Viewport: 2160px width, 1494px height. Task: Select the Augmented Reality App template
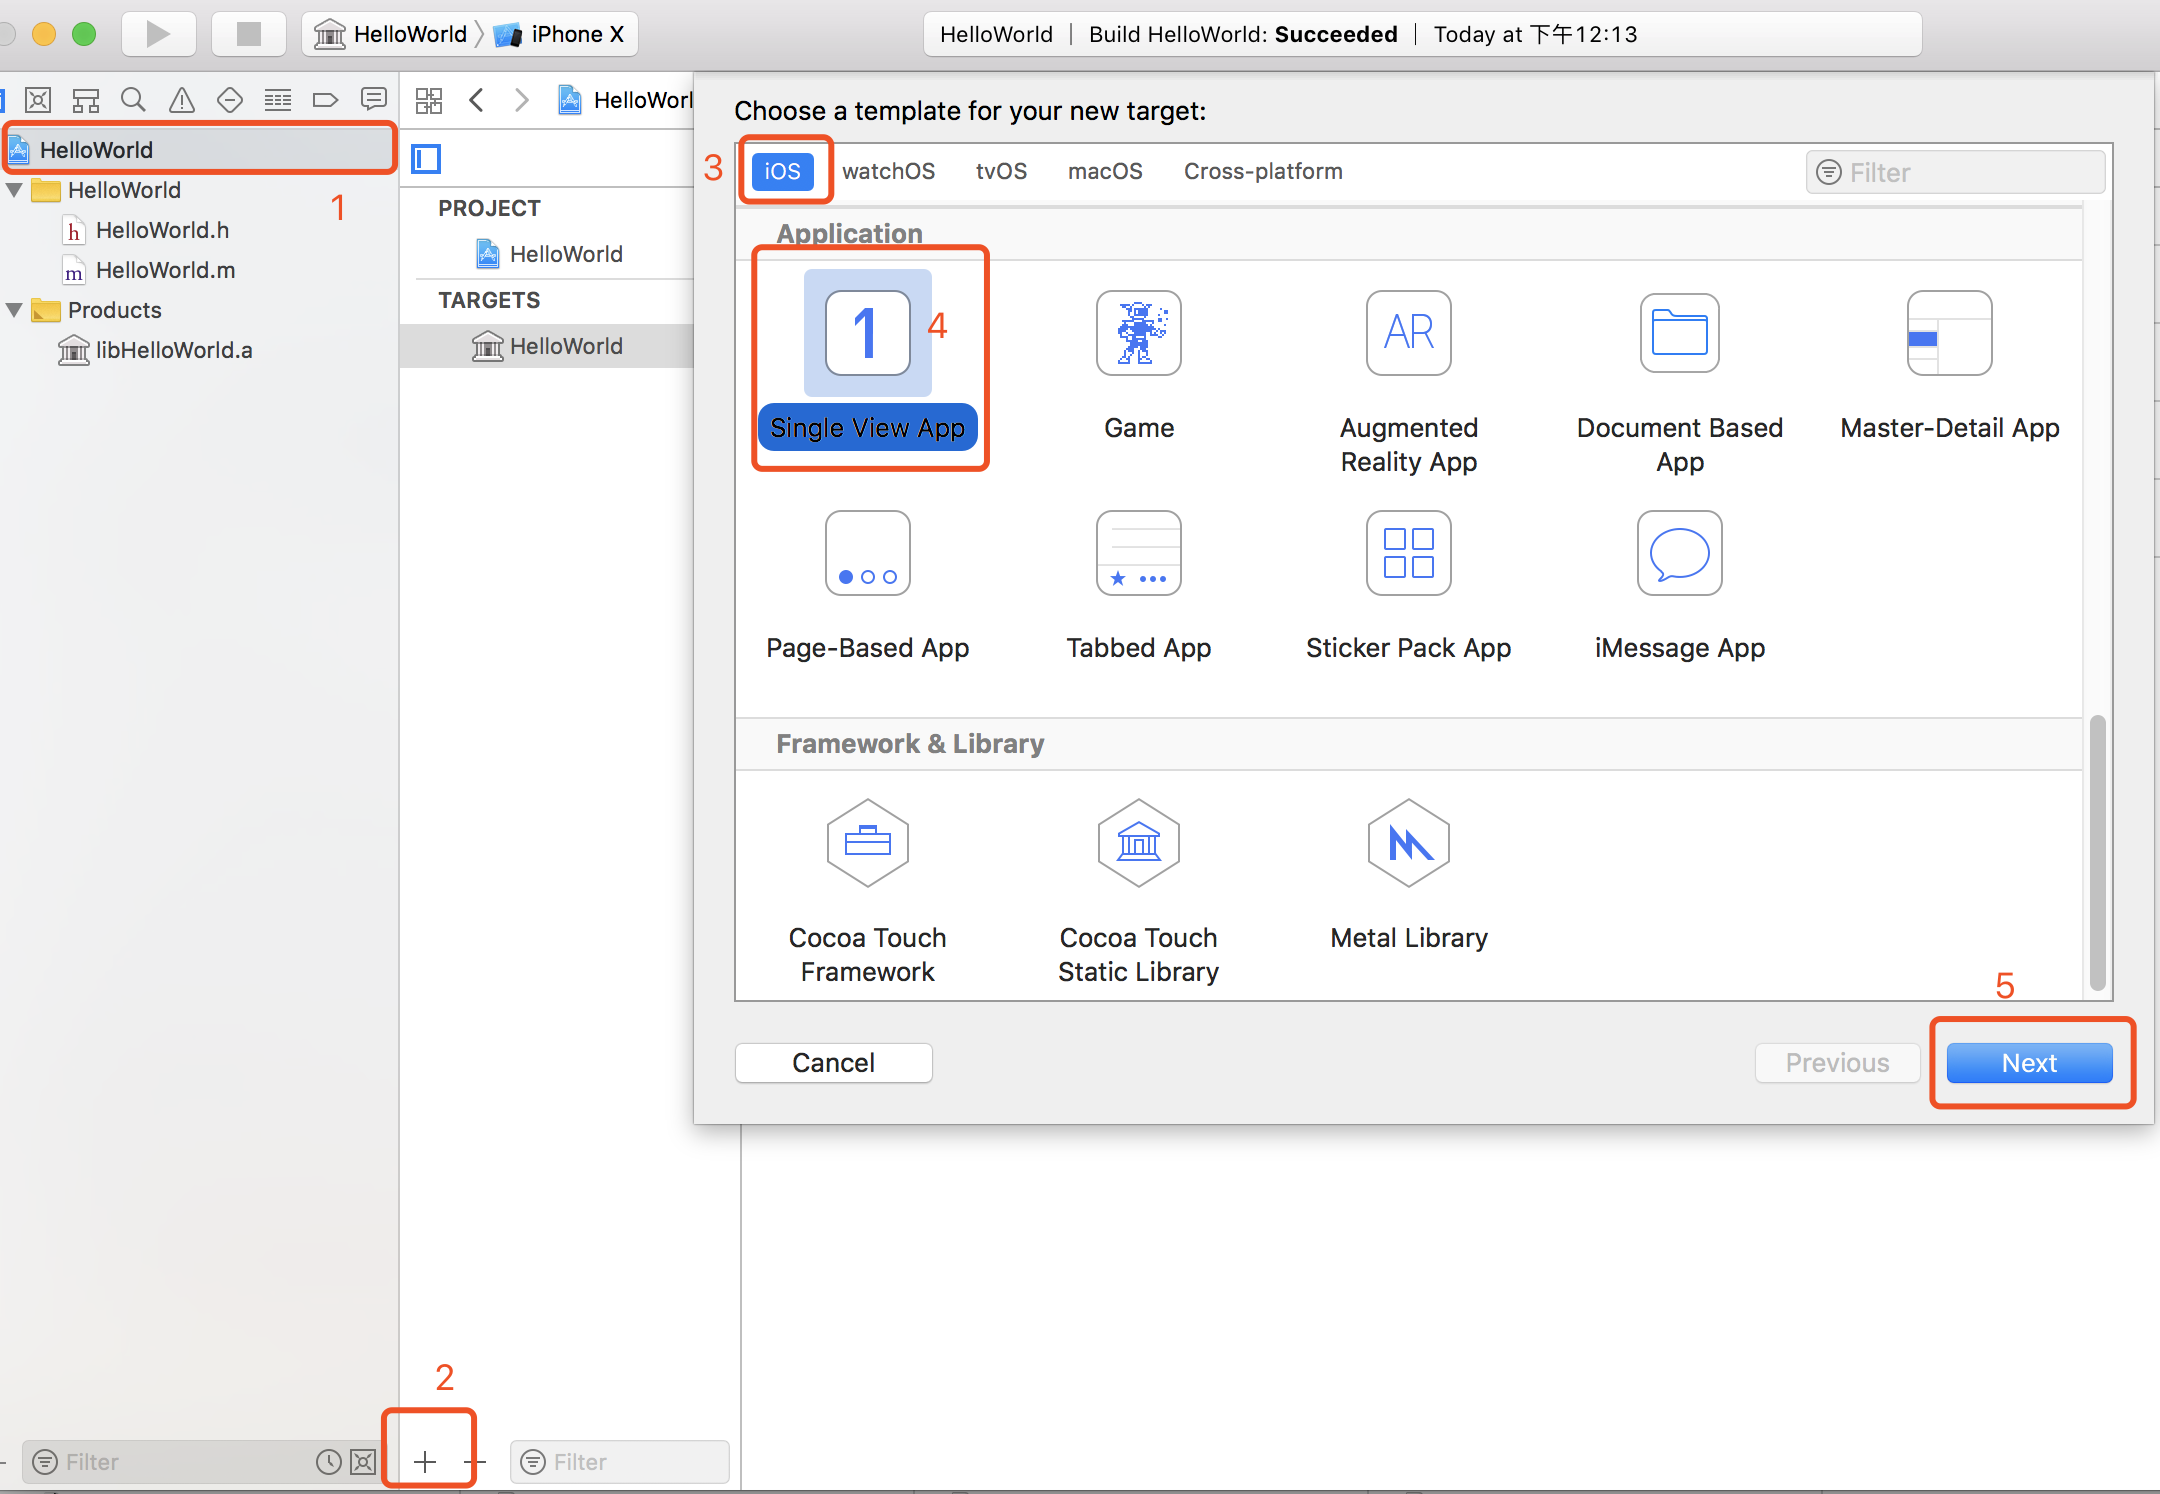1408,334
